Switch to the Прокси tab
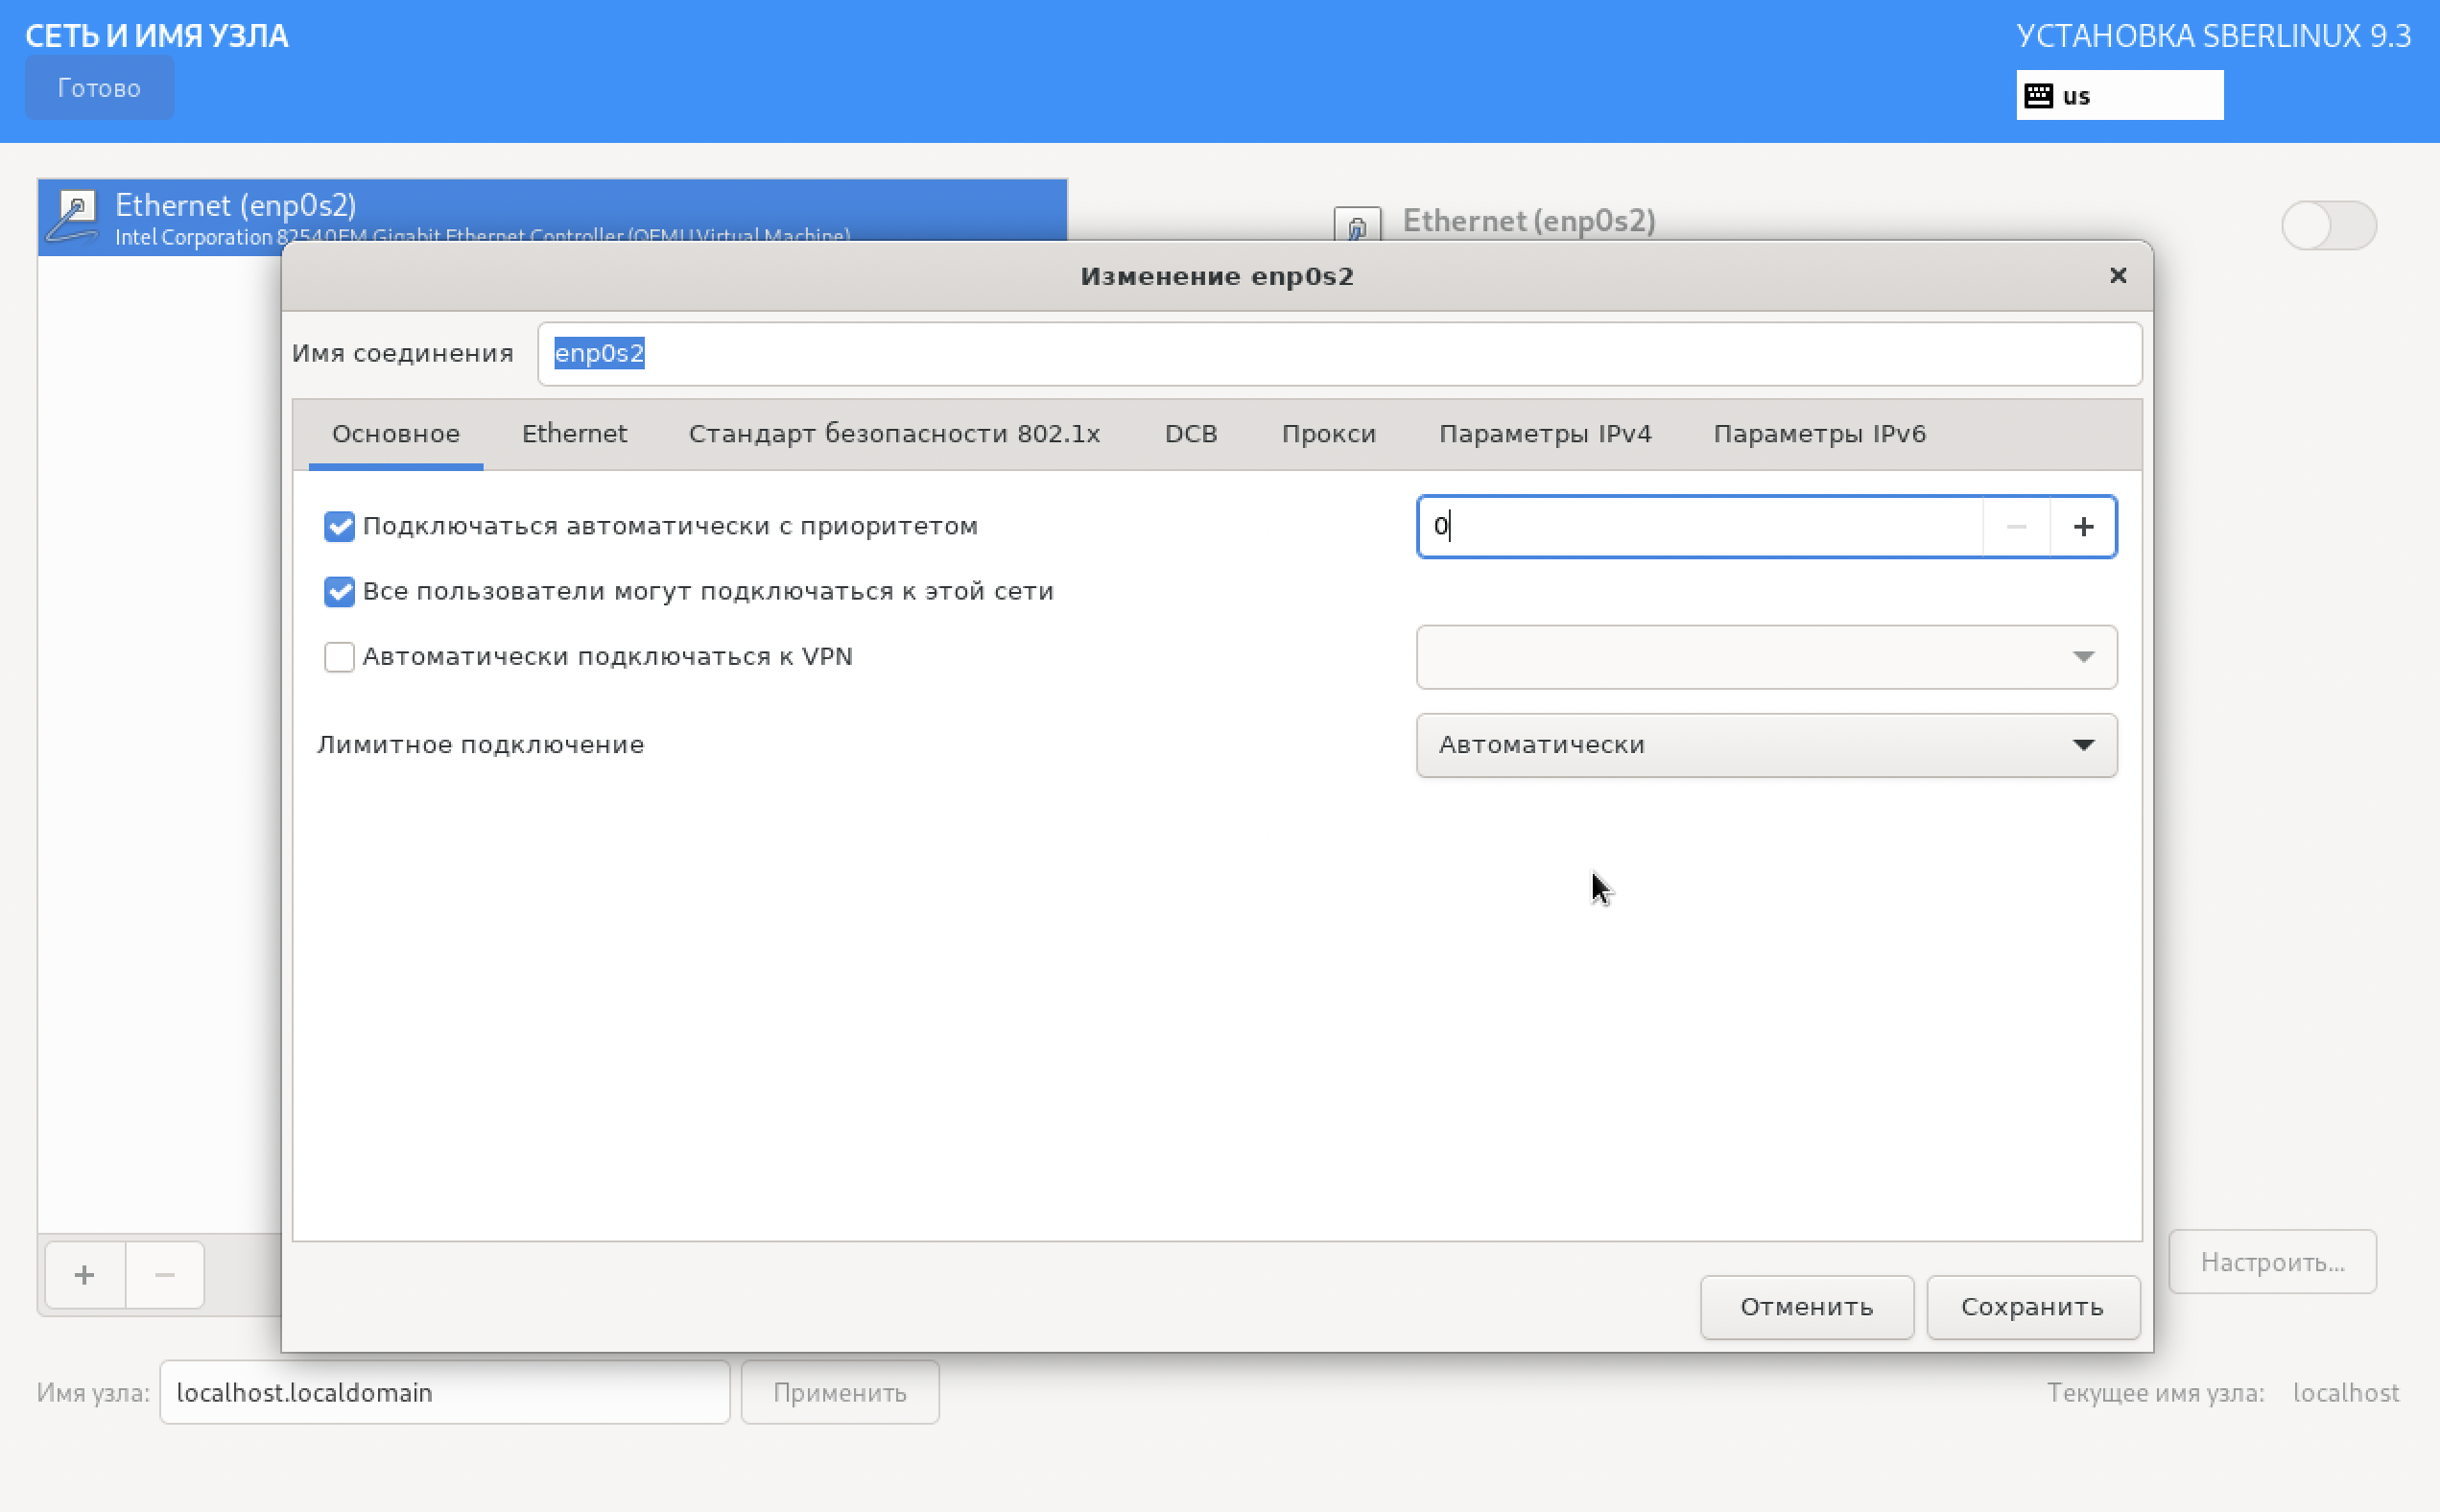Screen dimensions: 2440x1512 1328,434
